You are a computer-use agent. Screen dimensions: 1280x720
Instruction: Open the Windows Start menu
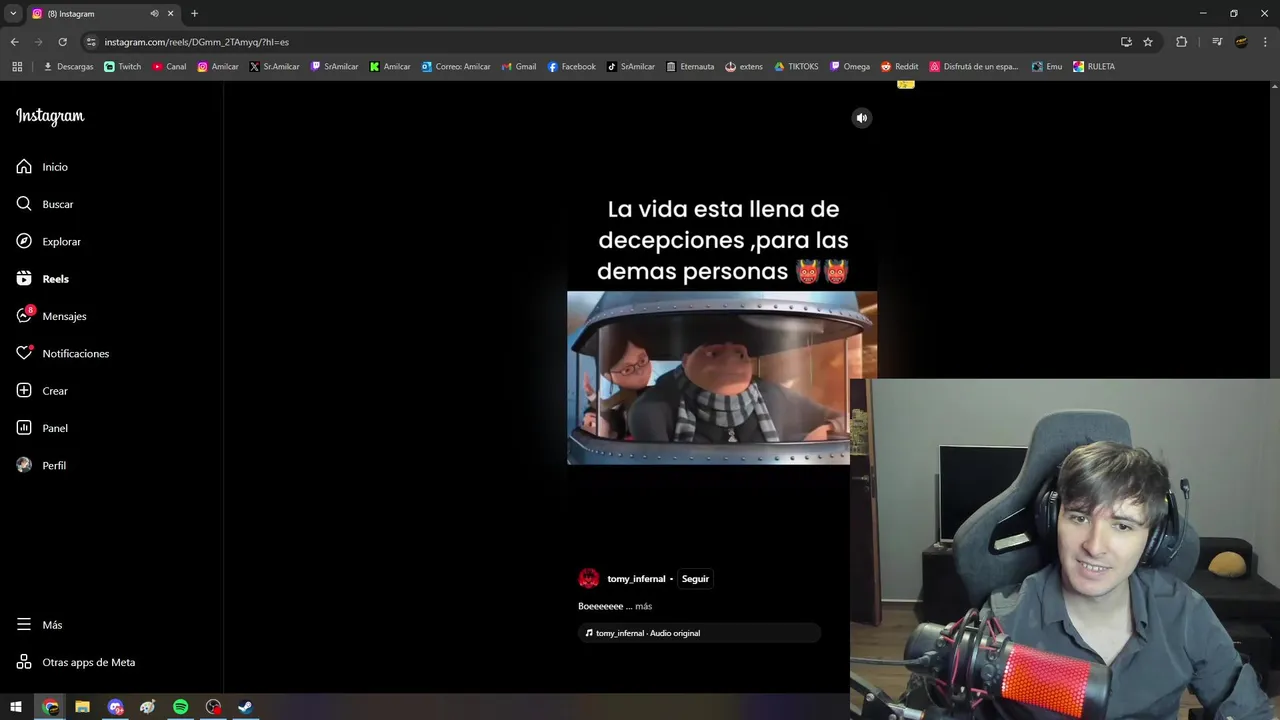(x=16, y=707)
